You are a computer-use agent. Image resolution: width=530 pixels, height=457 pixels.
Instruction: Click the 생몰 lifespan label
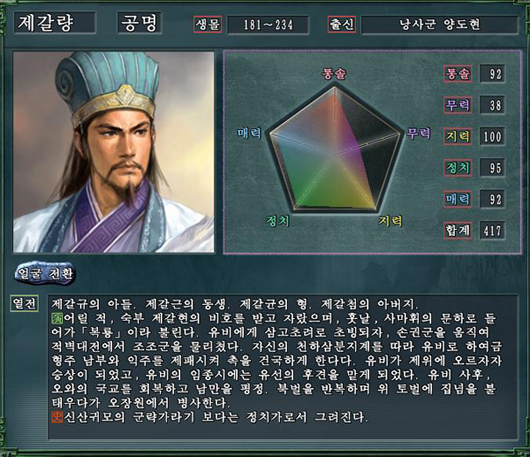tap(208, 24)
